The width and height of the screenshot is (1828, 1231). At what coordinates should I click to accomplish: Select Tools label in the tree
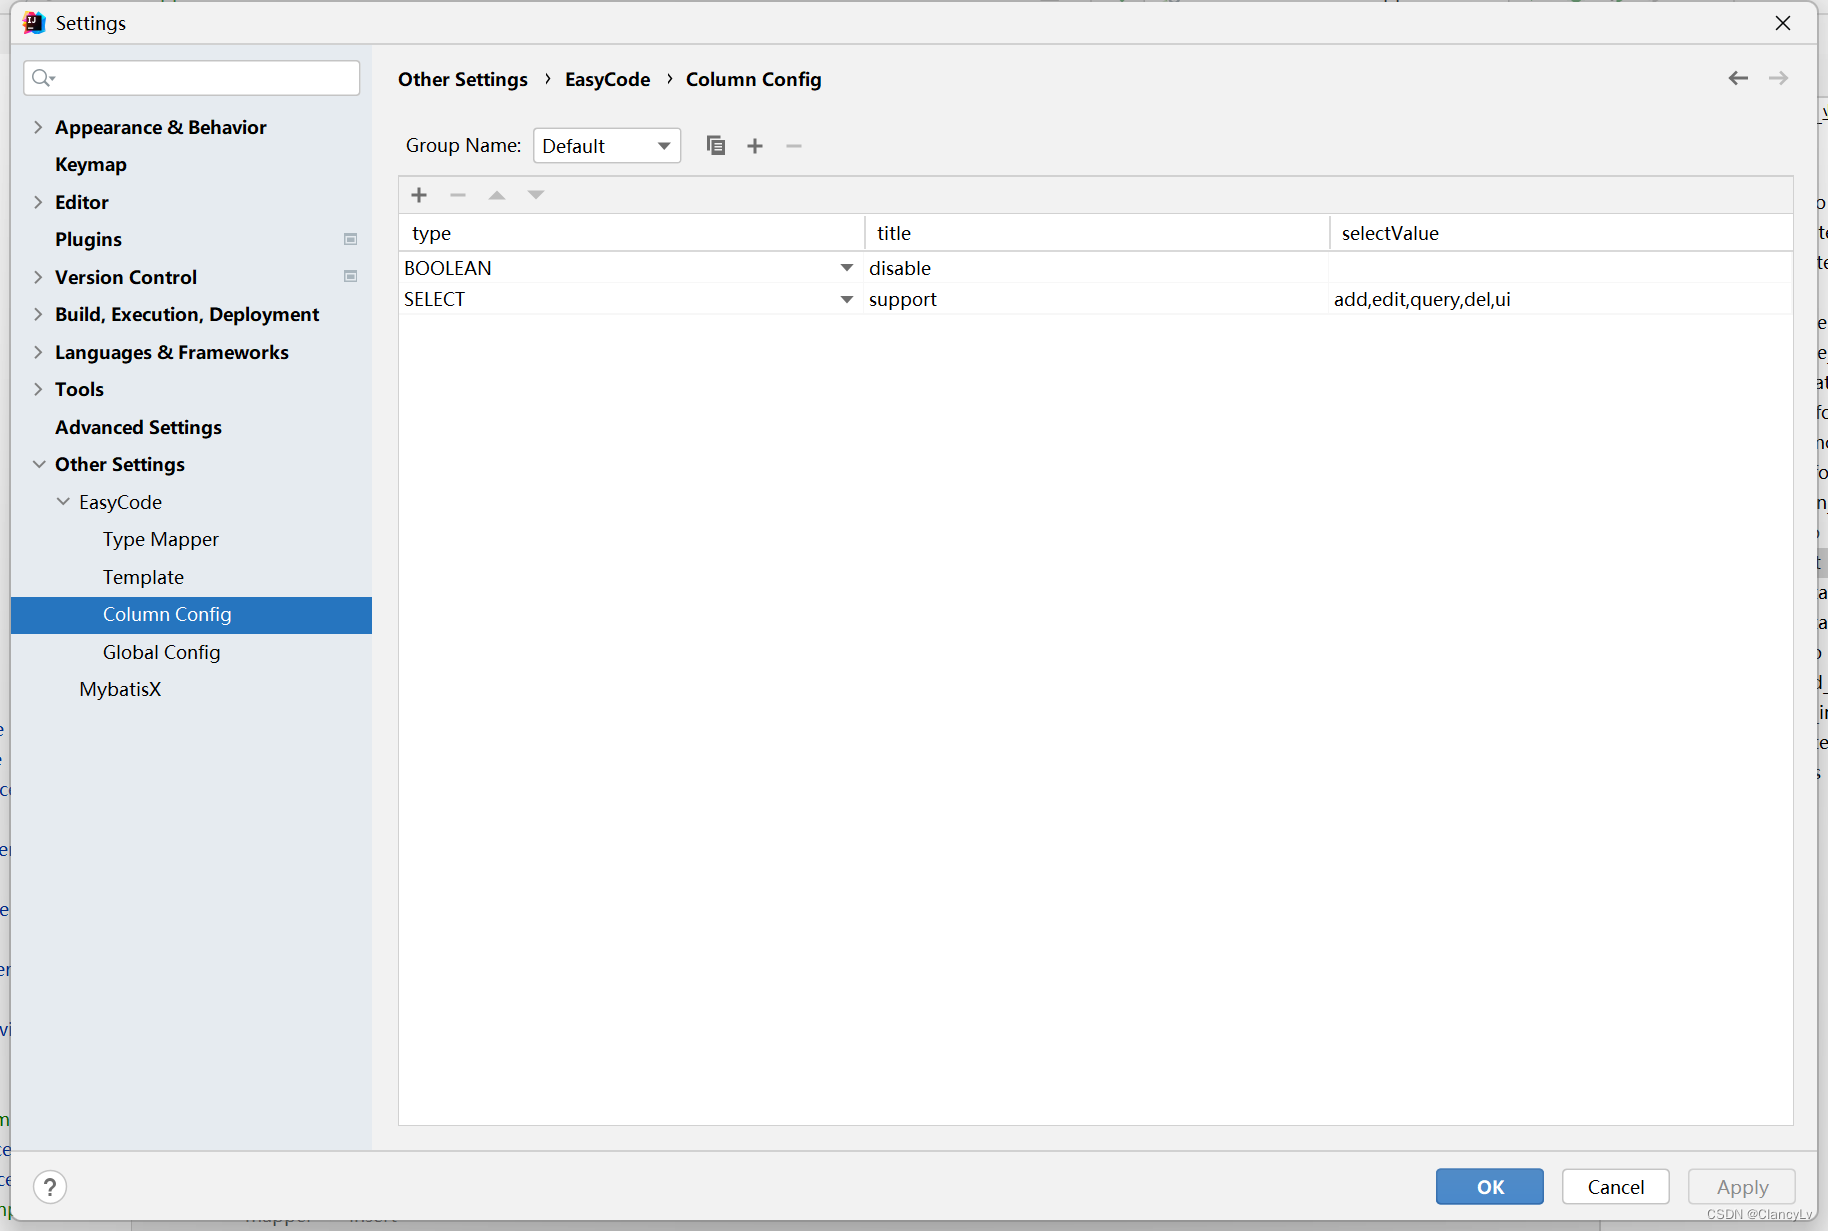80,389
